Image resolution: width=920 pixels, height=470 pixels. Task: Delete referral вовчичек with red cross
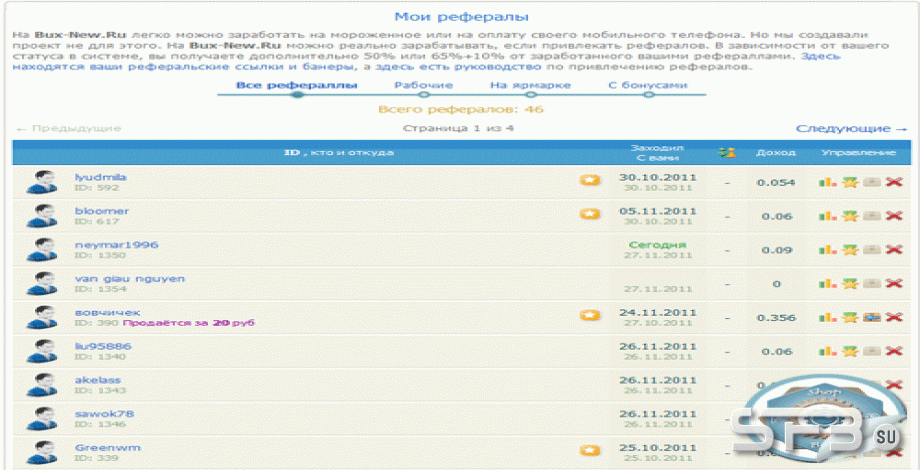(894, 317)
